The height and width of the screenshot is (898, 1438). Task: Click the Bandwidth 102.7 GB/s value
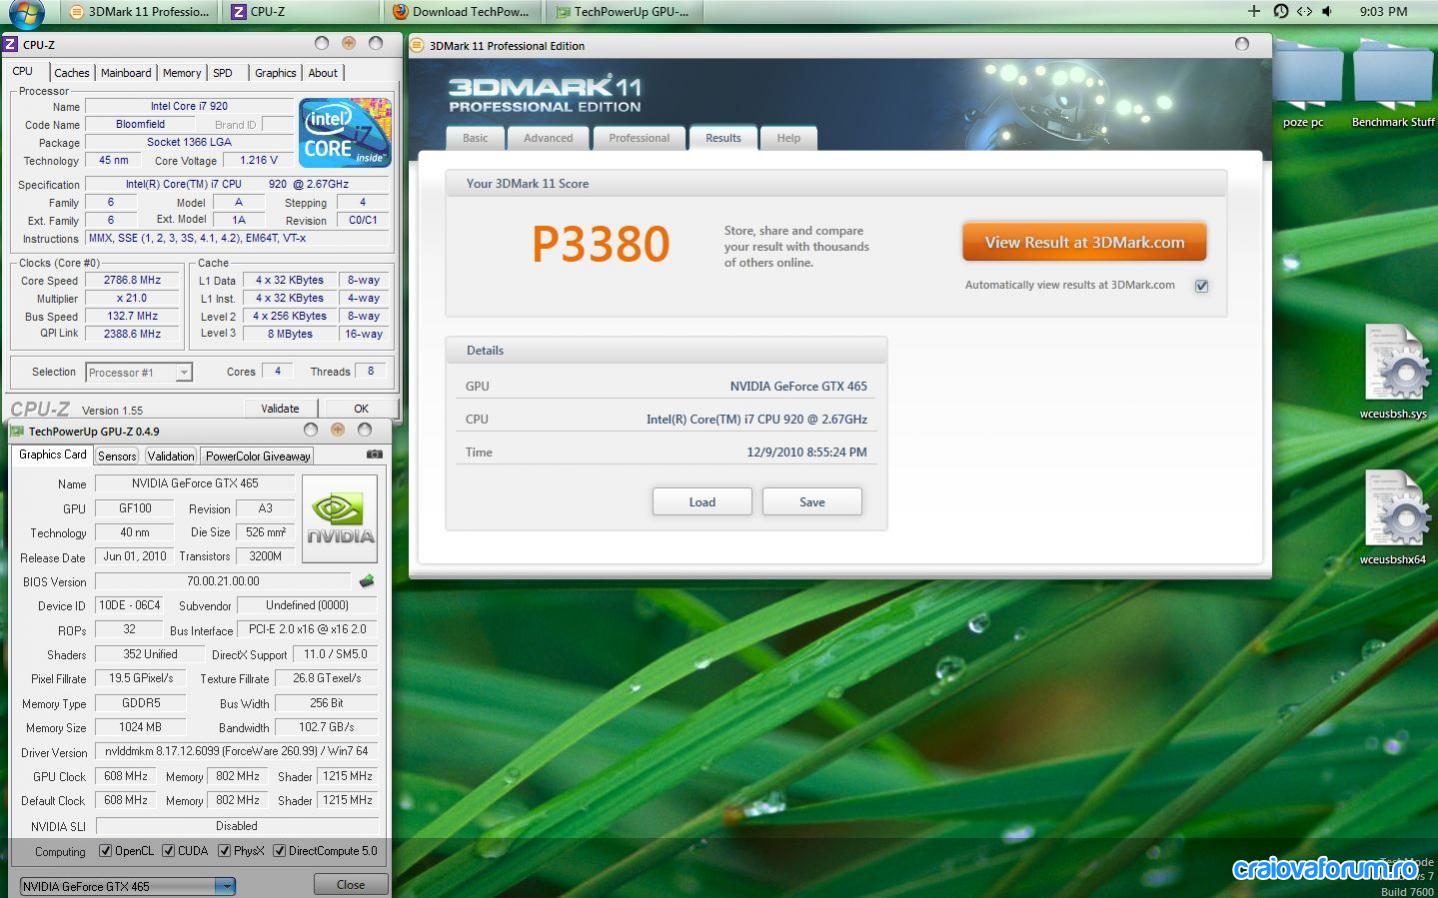pyautogui.click(x=327, y=727)
